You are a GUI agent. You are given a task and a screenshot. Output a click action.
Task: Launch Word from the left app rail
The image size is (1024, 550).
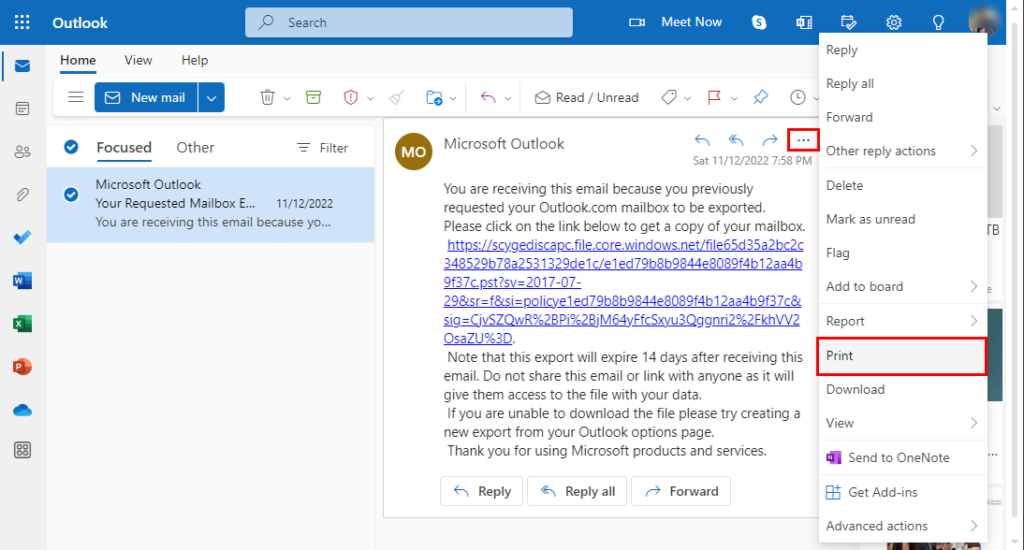pos(22,281)
